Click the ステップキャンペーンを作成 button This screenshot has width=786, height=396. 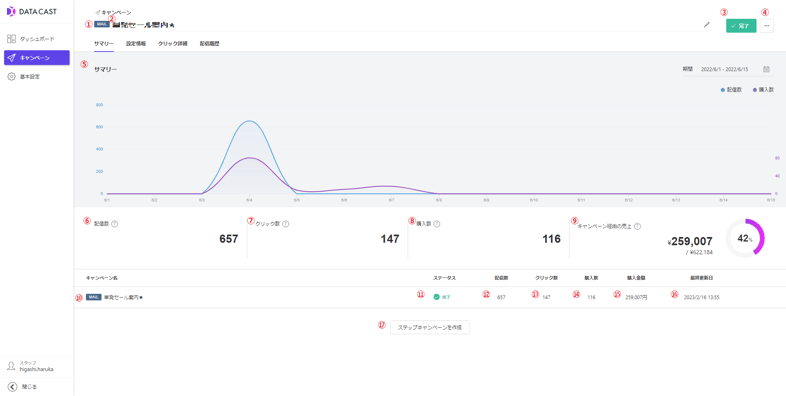point(430,327)
